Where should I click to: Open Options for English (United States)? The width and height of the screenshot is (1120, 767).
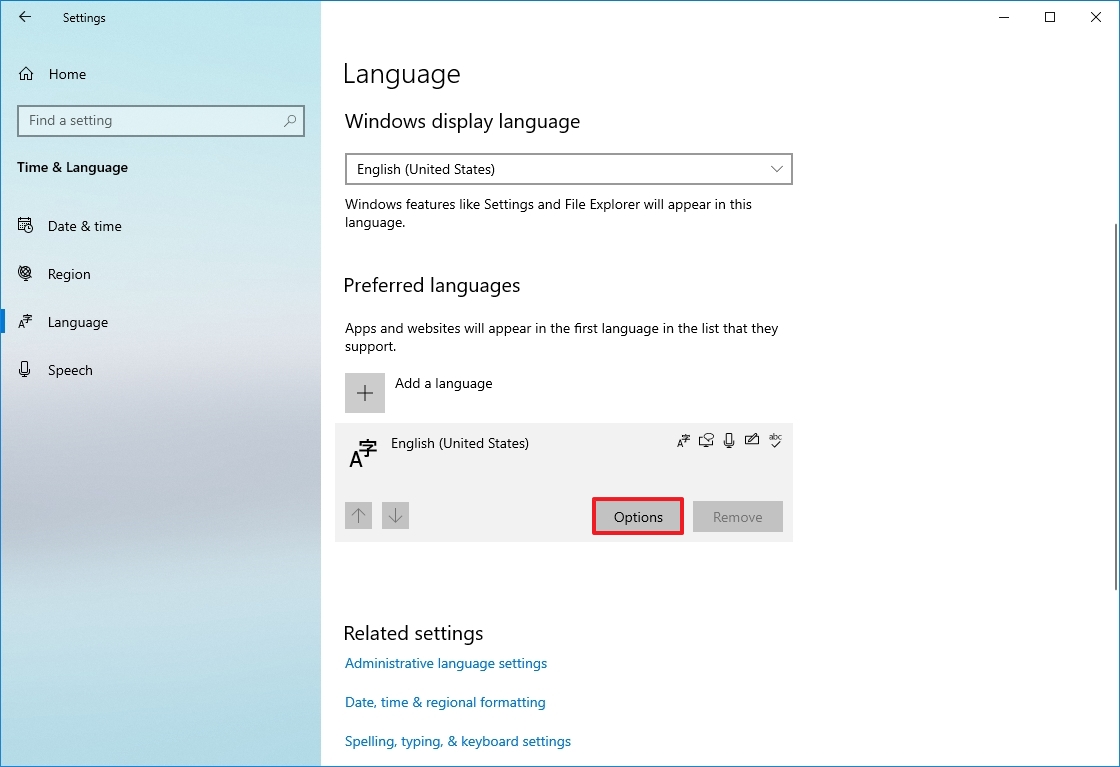coord(638,516)
